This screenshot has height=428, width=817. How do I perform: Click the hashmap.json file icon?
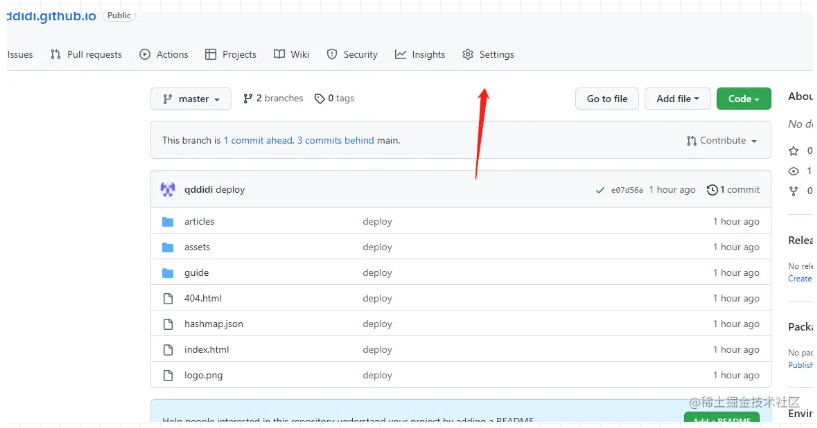point(168,324)
